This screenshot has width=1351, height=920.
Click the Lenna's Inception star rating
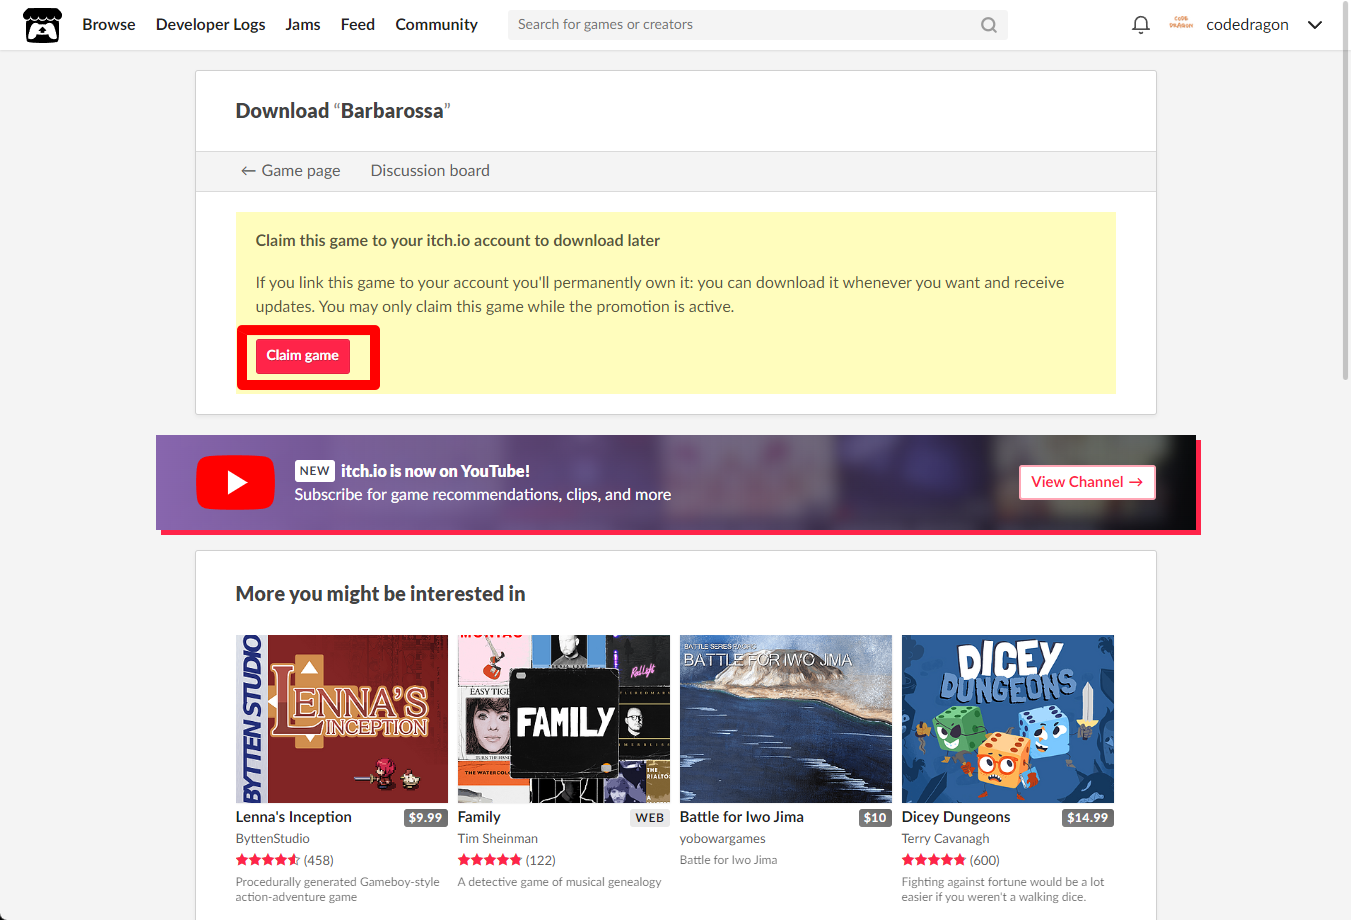[268, 860]
